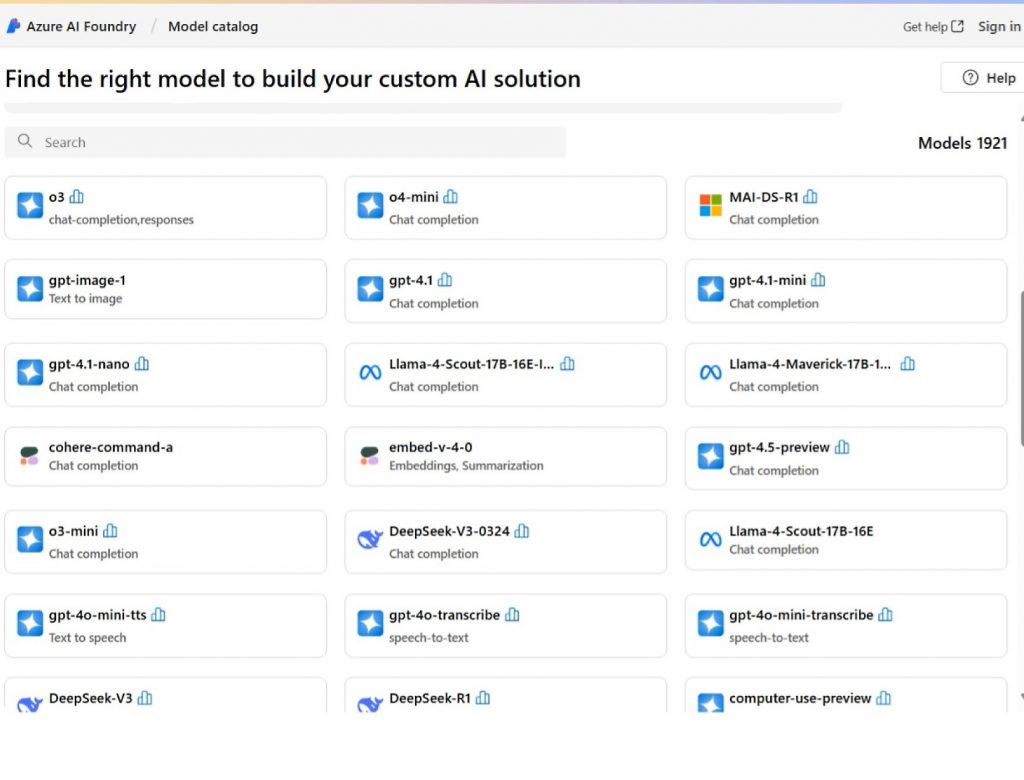Click the Meta logo on Llama-4-Maverick card
Screen dimensions: 1024x780
point(710,373)
